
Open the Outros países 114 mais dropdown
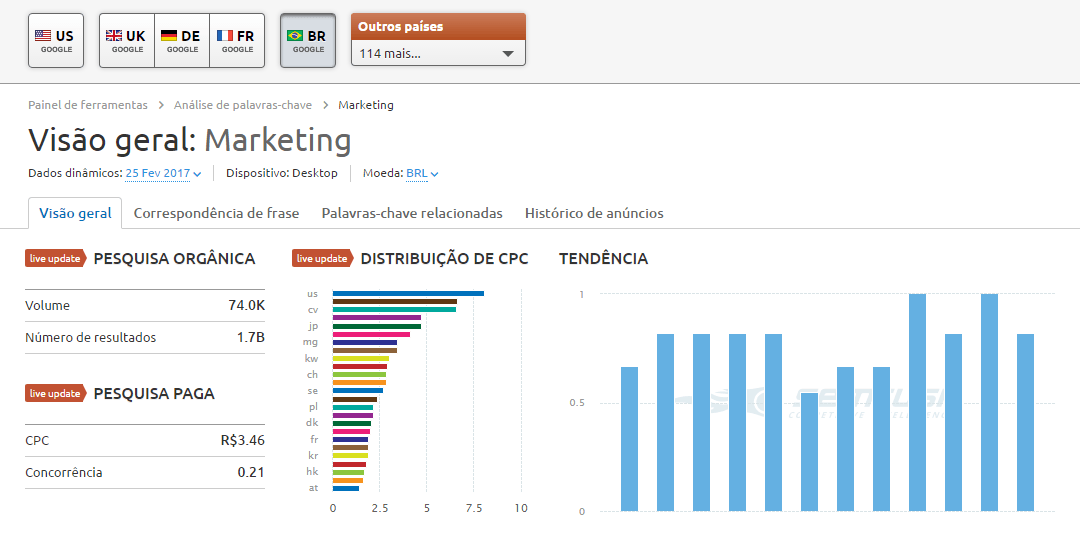point(438,53)
